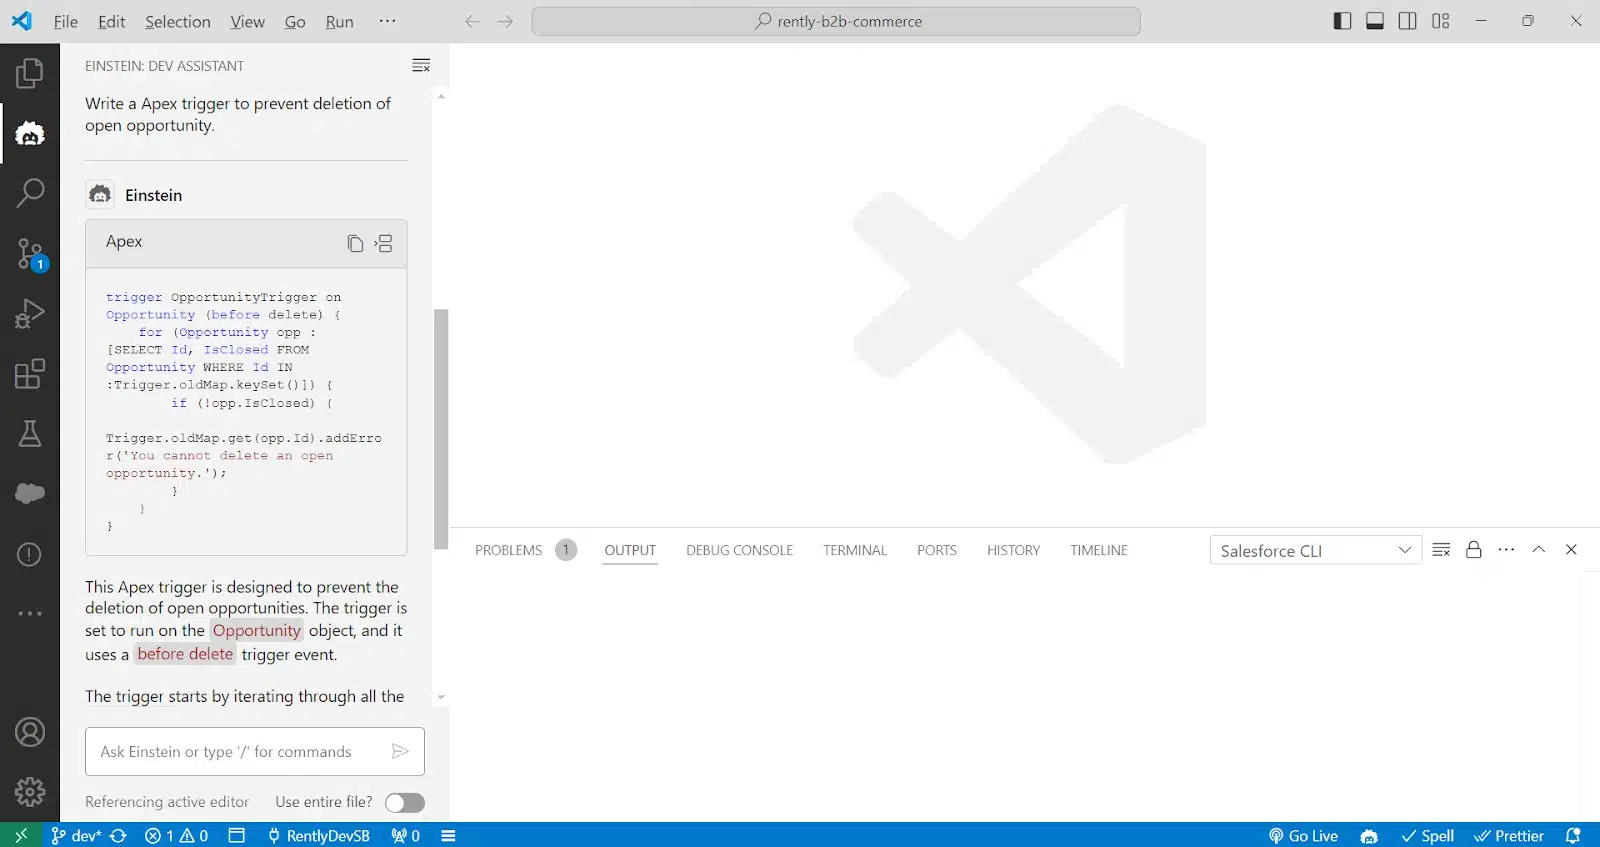Click the window icon in status bar

237,835
